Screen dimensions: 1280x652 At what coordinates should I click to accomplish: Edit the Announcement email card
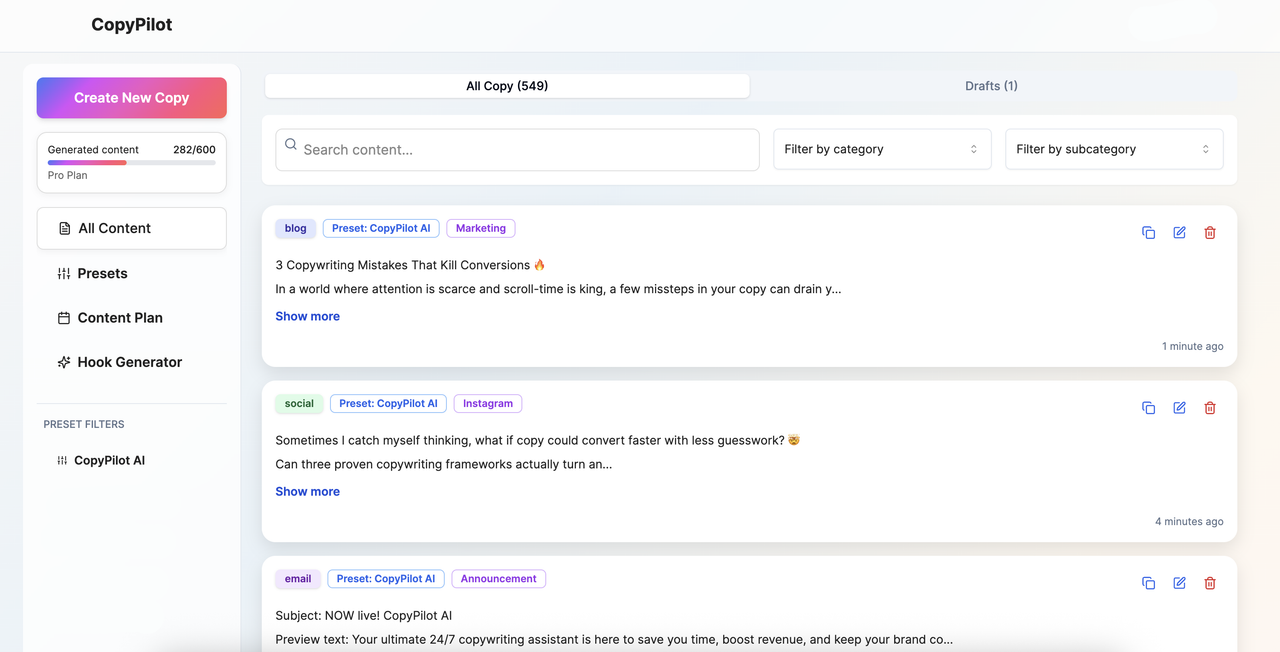tap(1179, 583)
